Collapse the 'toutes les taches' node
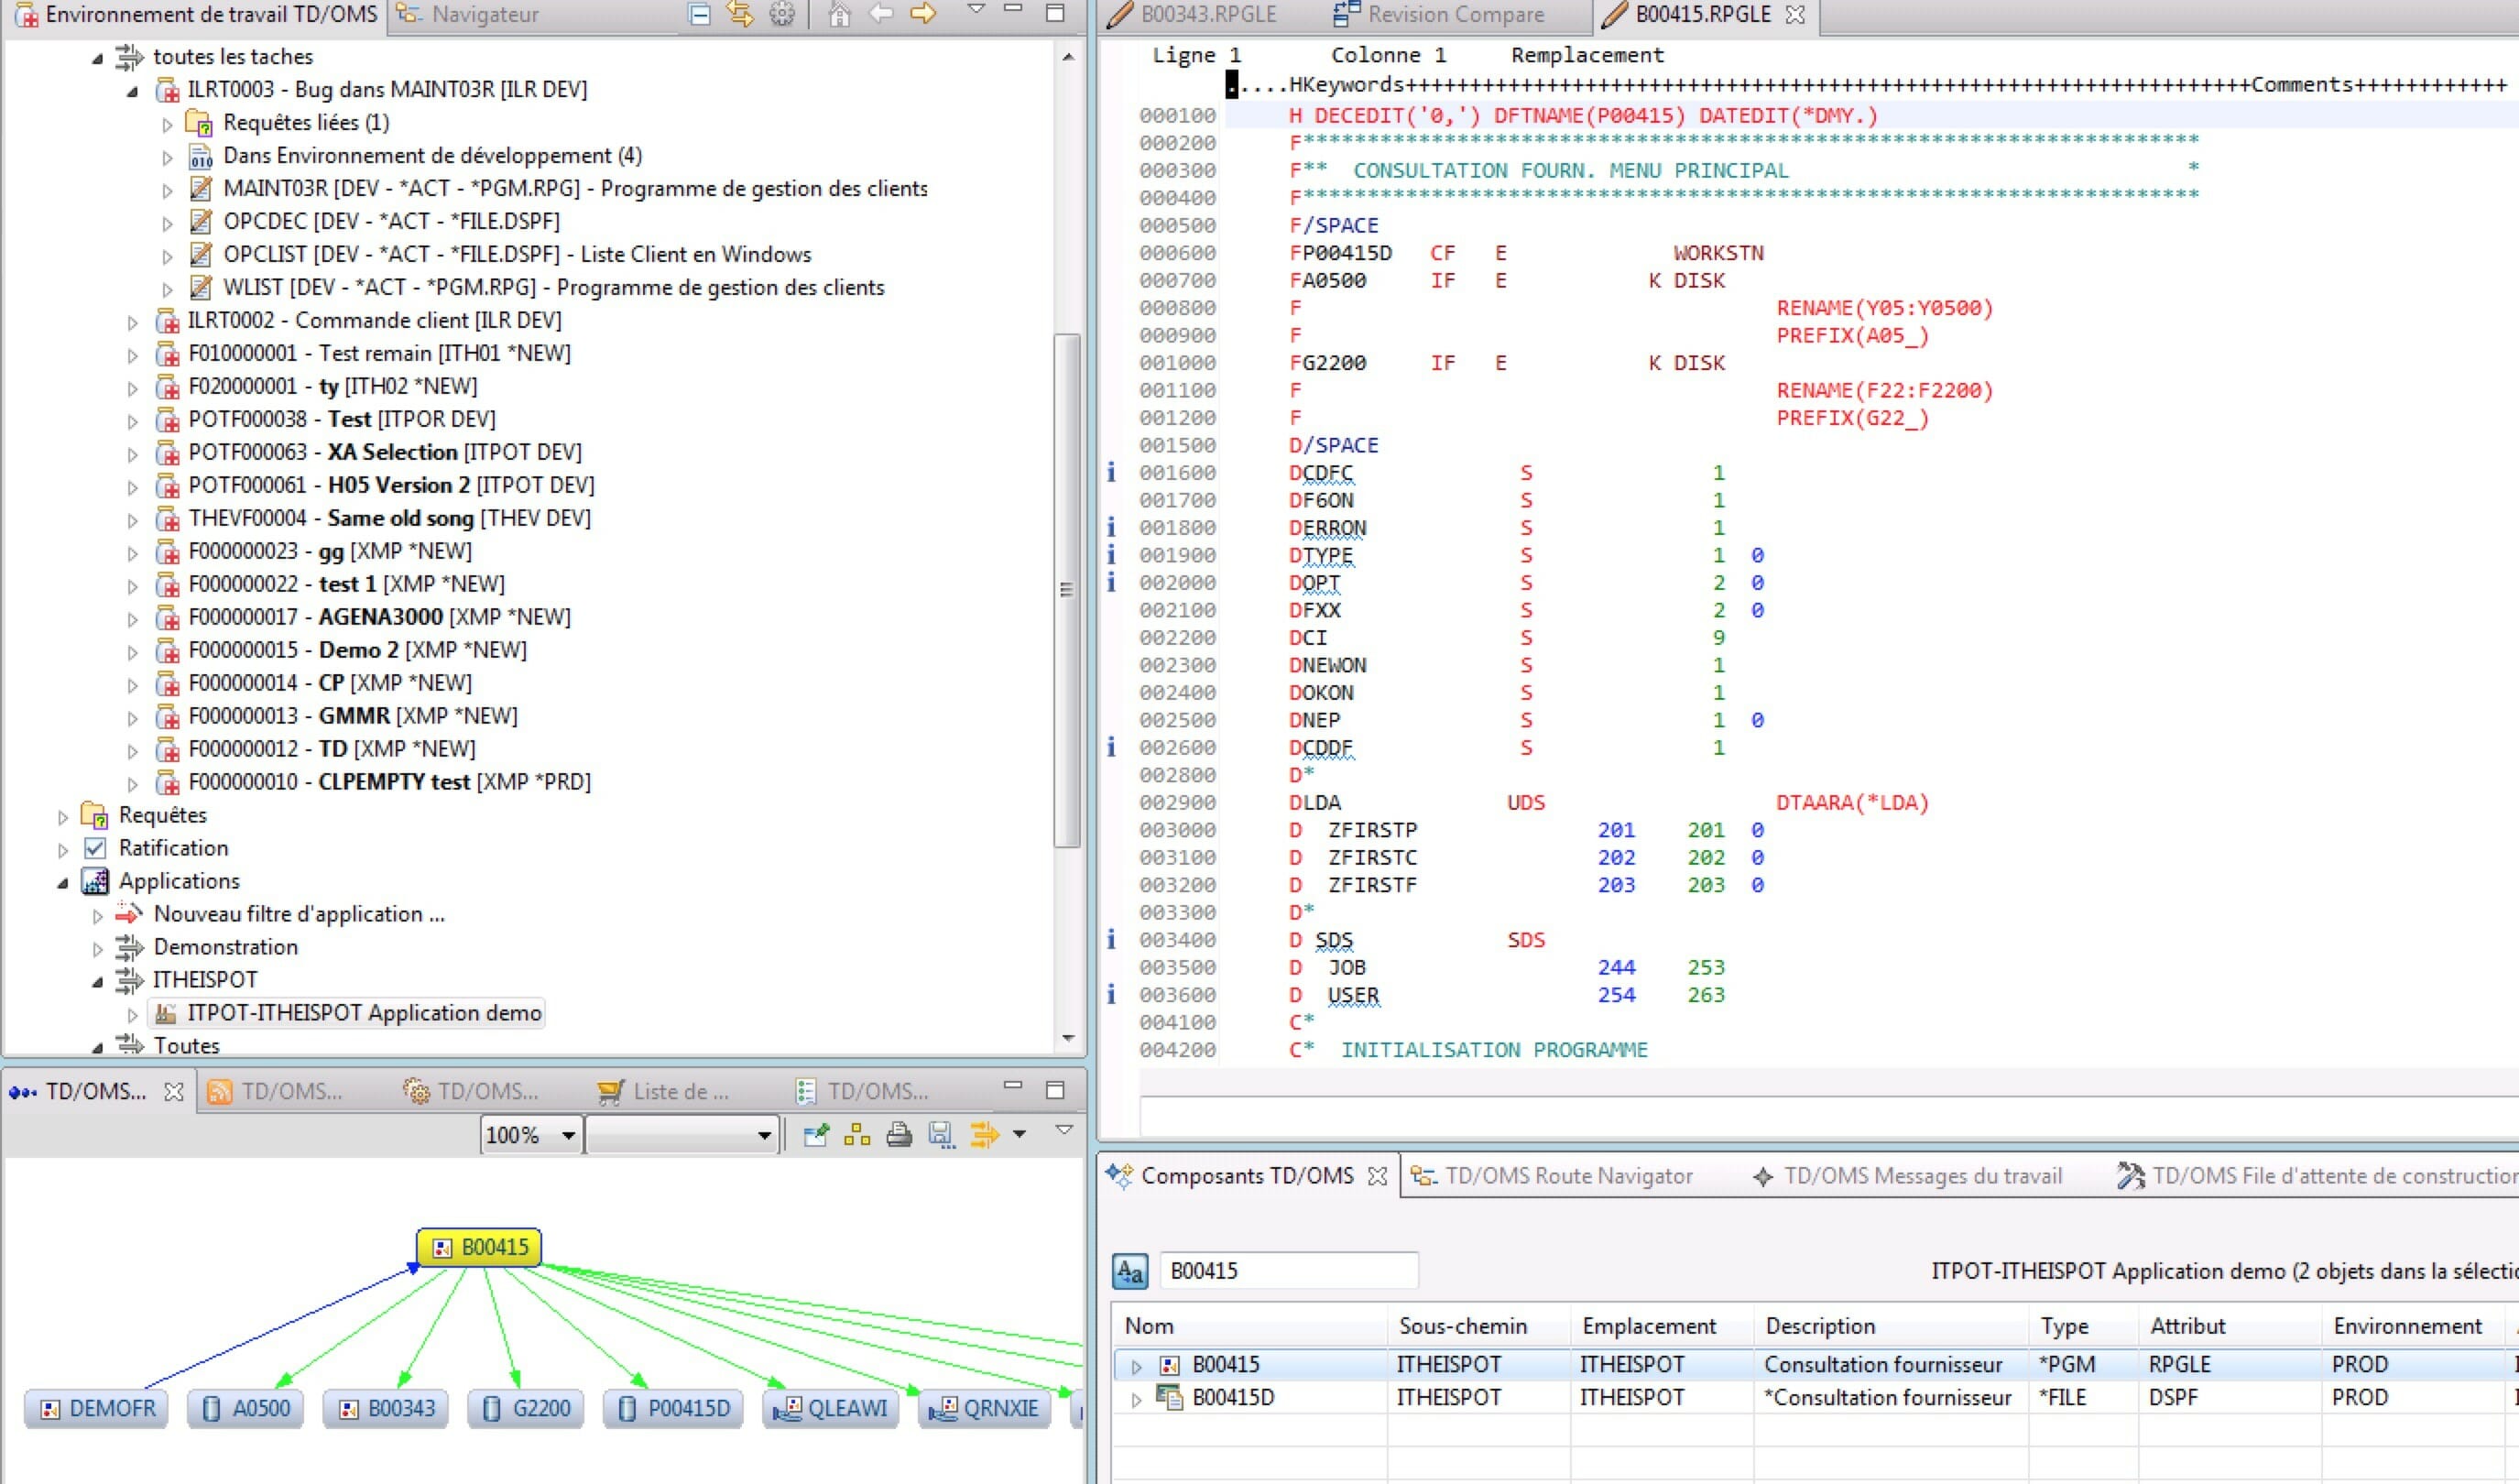 point(97,58)
